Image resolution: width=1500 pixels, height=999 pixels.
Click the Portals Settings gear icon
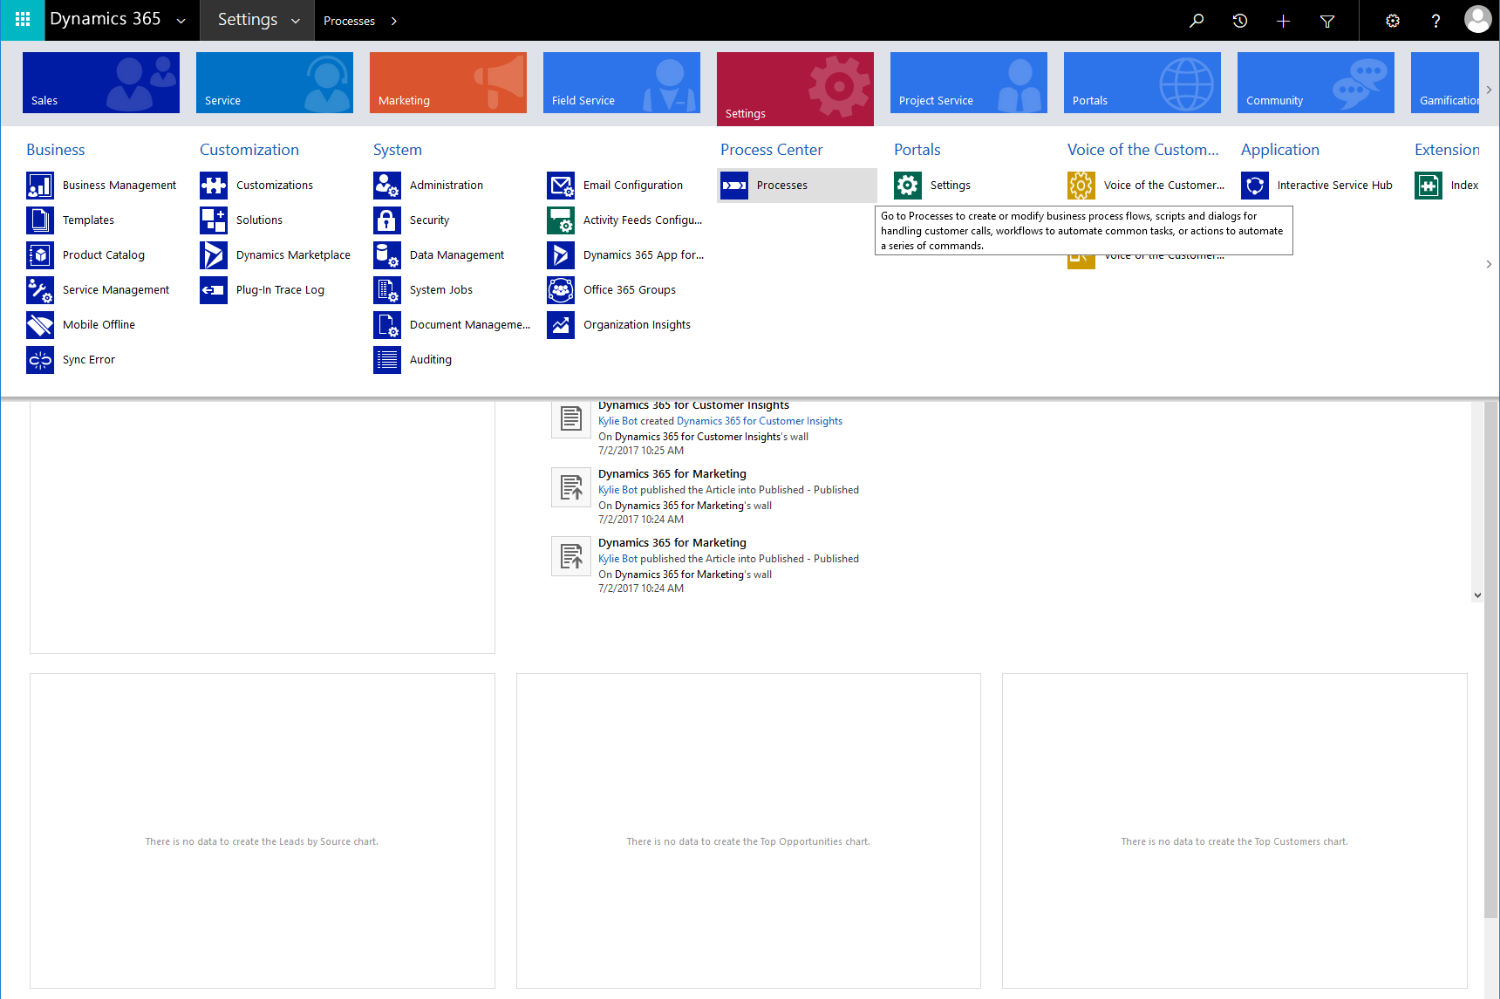click(x=908, y=185)
